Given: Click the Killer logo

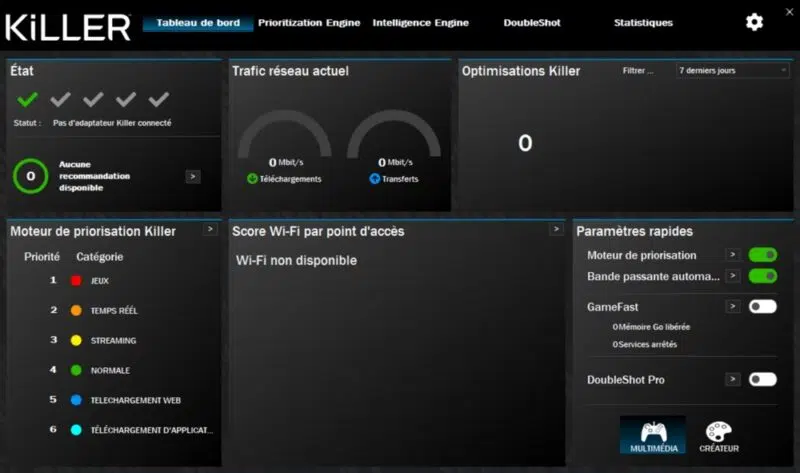Looking at the screenshot, I should pyautogui.click(x=68, y=27).
